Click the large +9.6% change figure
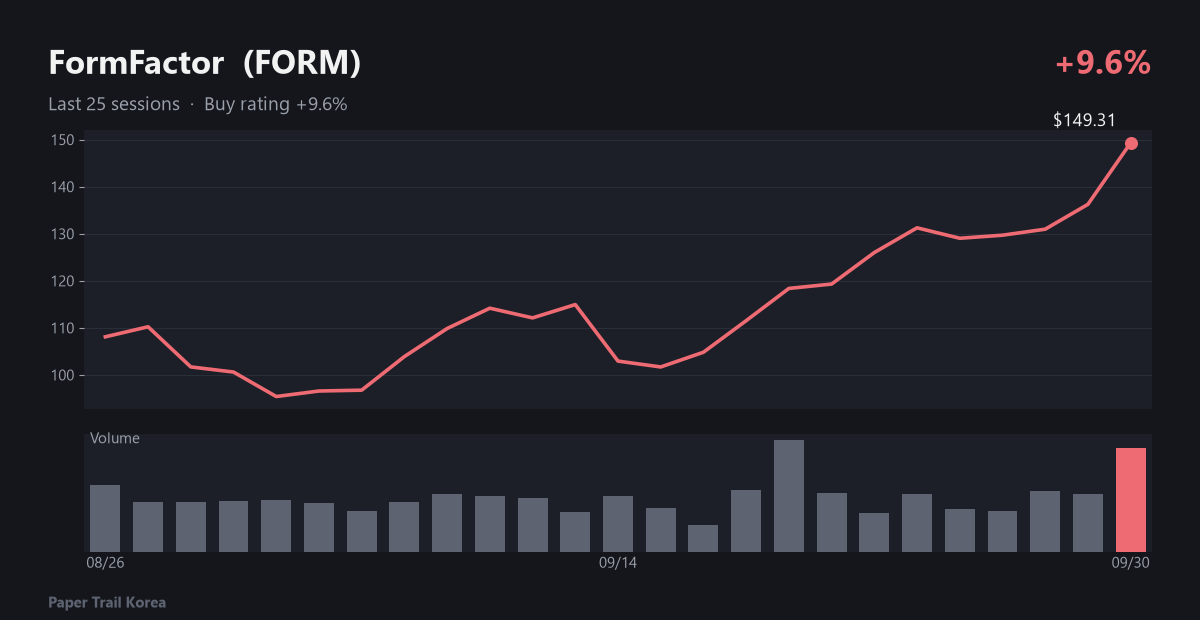 pyautogui.click(x=1103, y=63)
